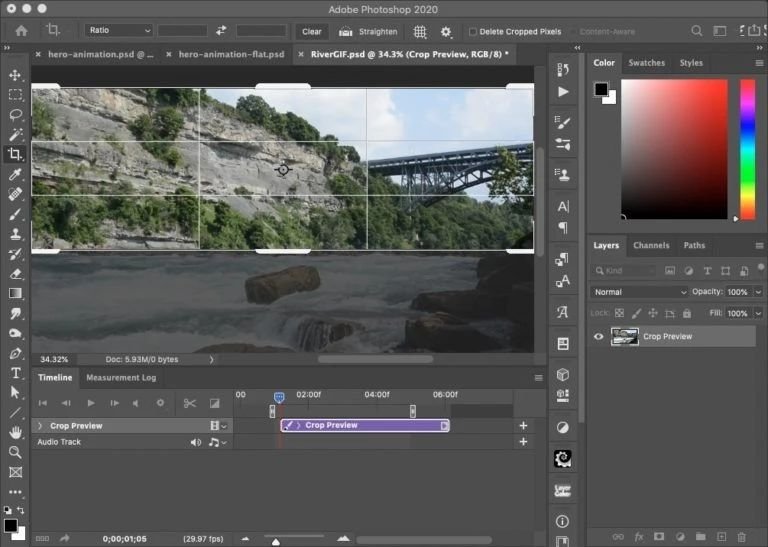Click the Clear button
The width and height of the screenshot is (768, 547).
point(312,31)
